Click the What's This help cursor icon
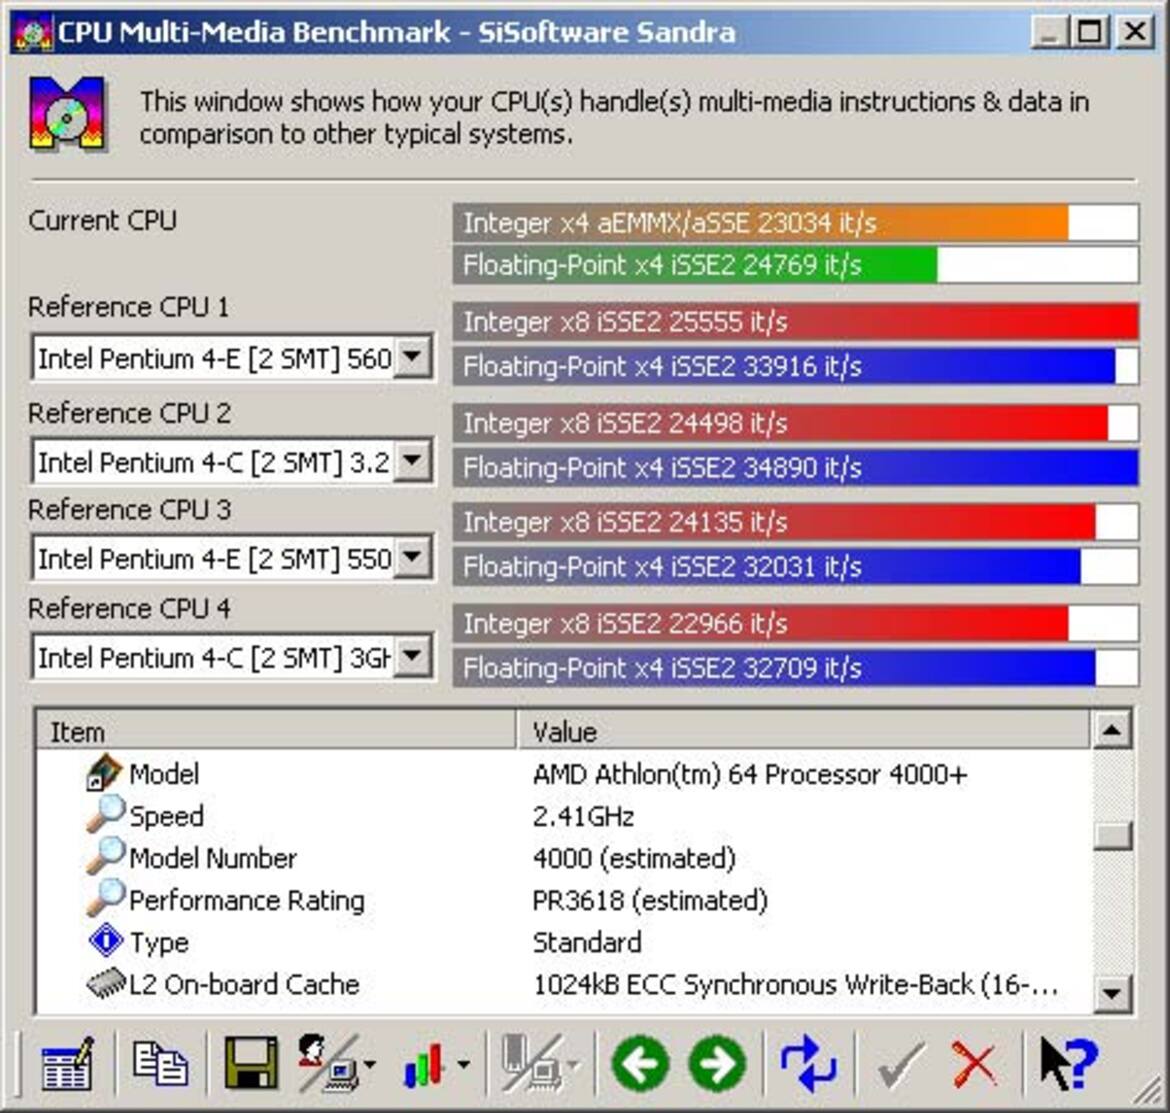Screen dimensions: 1170x1113 coord(1069,1063)
